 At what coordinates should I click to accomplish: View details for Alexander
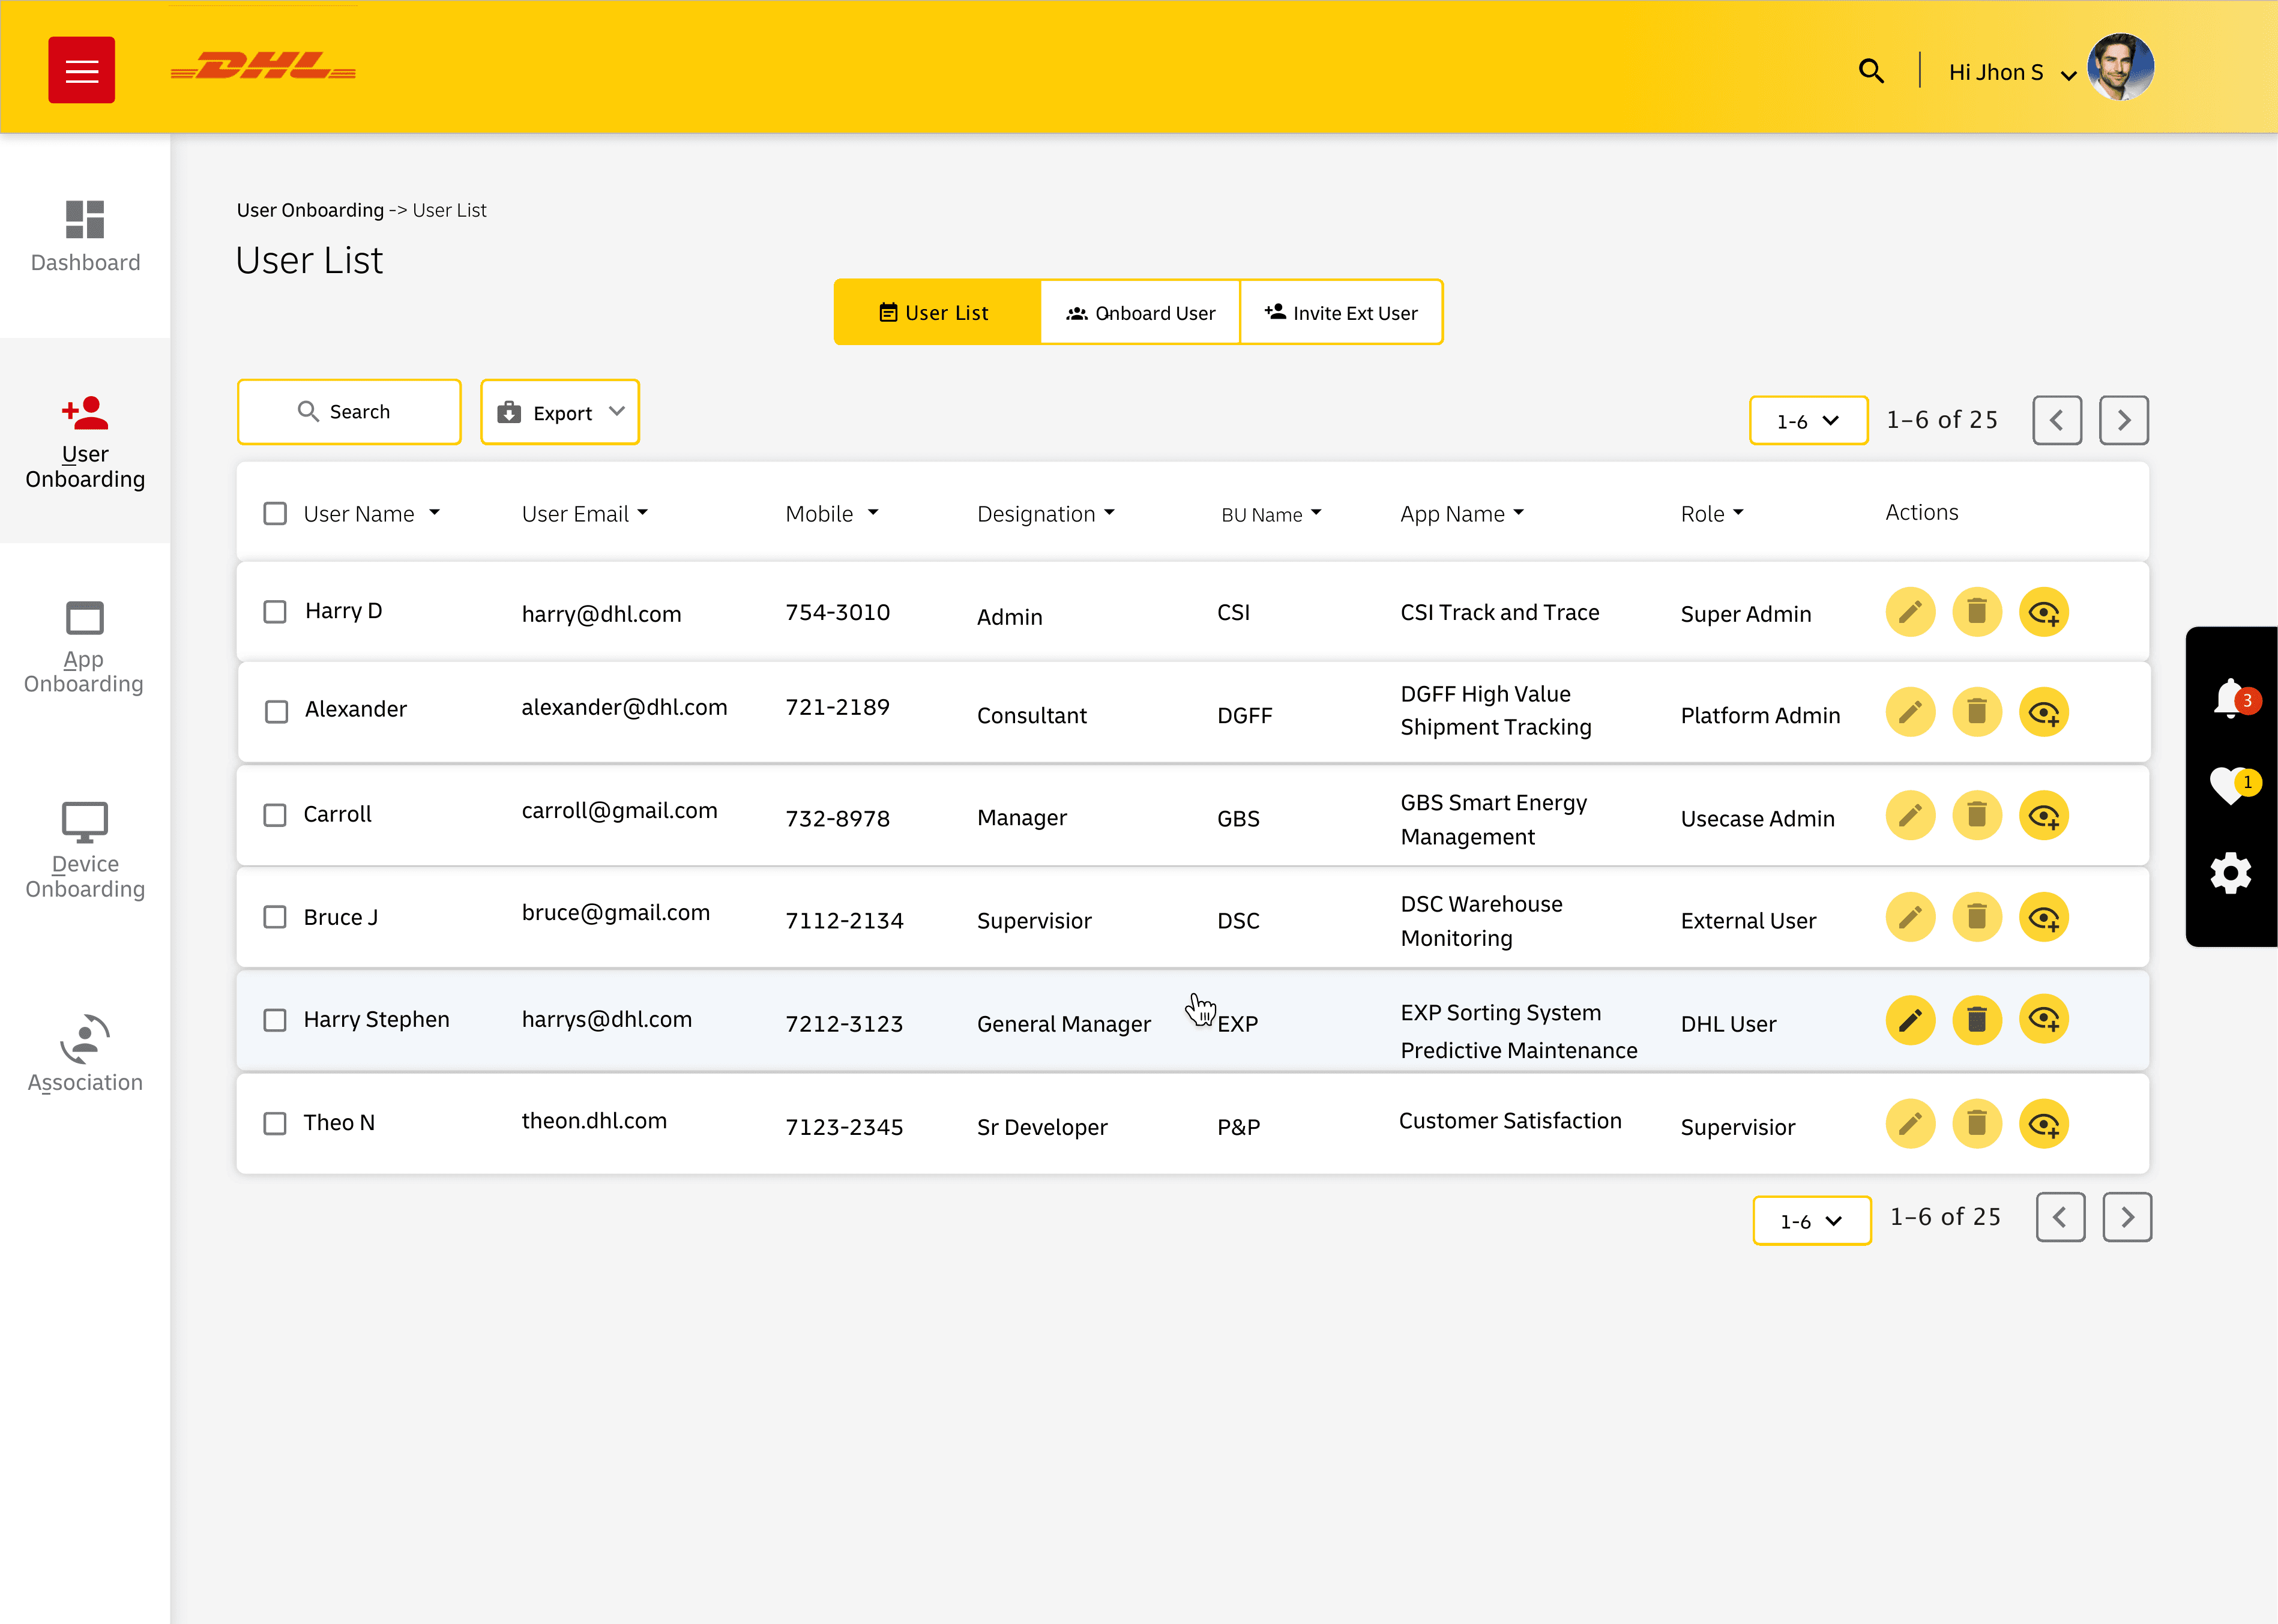coord(2044,712)
